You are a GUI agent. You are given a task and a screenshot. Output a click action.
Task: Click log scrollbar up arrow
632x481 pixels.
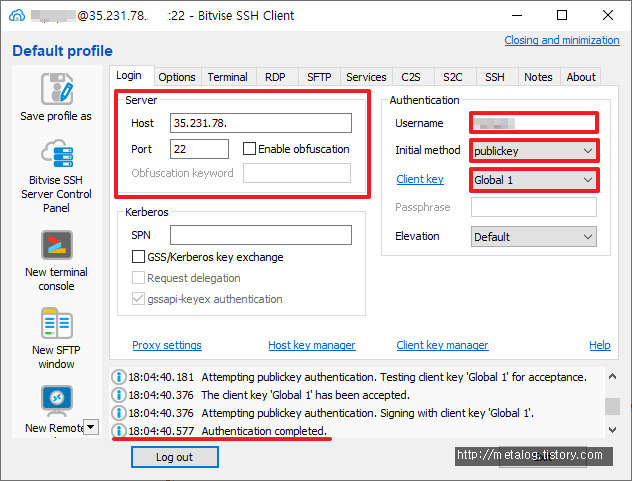click(x=612, y=377)
